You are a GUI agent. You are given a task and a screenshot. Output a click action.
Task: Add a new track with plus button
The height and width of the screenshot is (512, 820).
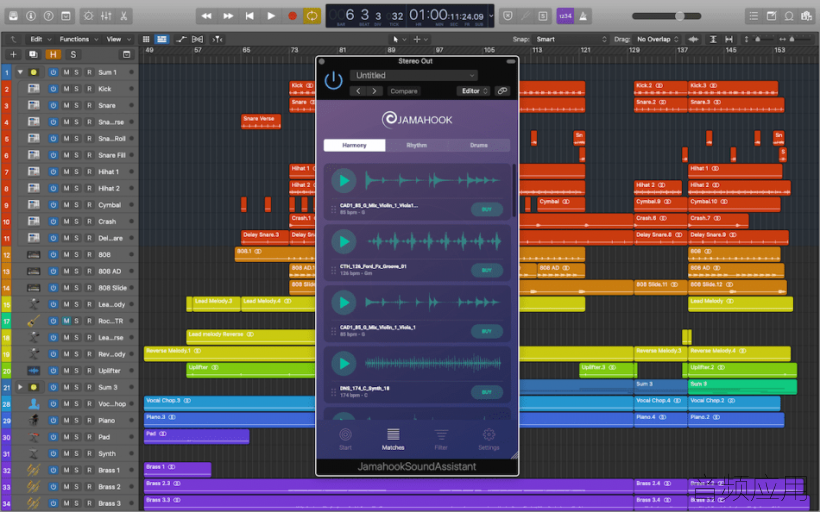13,54
